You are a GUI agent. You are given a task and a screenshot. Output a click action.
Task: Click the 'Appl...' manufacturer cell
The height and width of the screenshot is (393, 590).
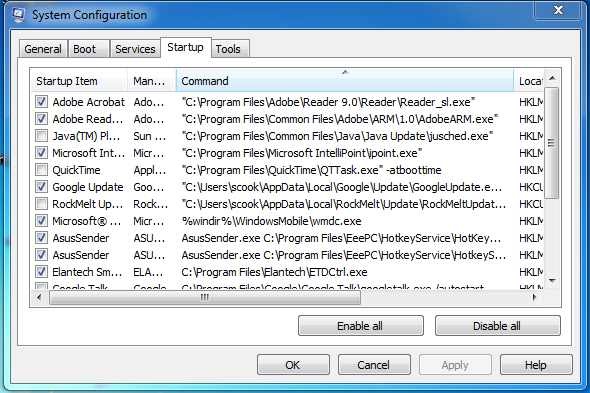(150, 170)
